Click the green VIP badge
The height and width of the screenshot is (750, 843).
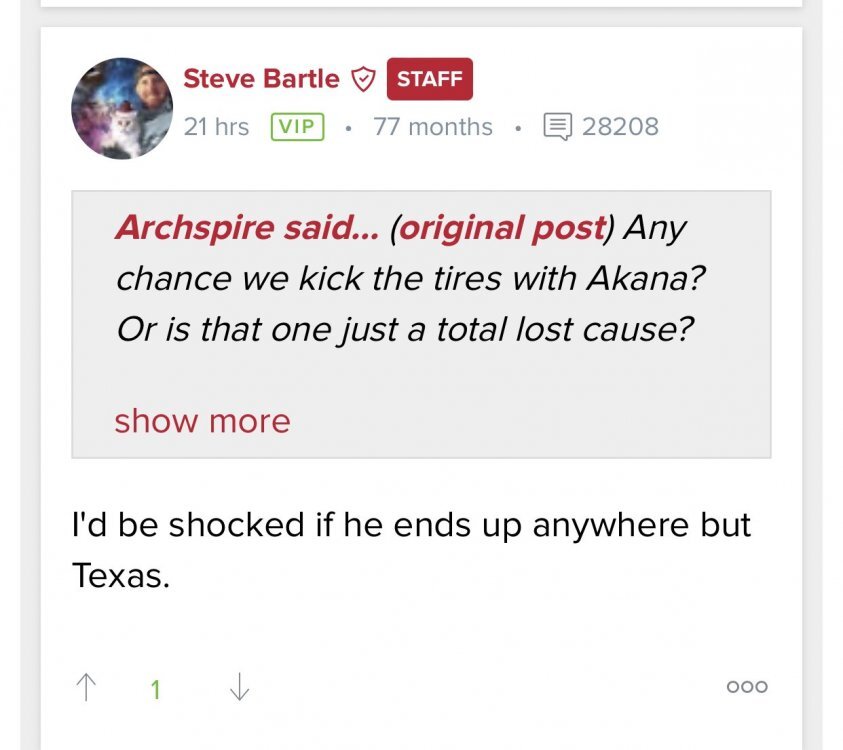(297, 127)
